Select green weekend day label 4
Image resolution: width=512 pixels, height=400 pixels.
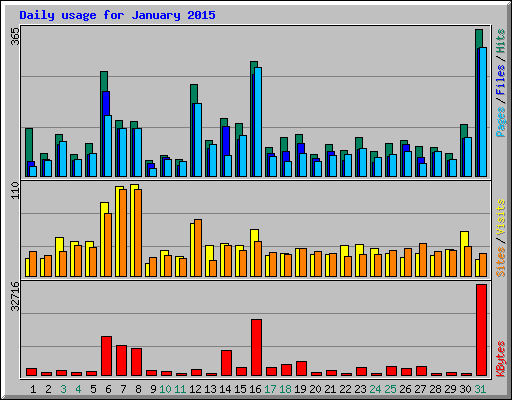pos(78,389)
